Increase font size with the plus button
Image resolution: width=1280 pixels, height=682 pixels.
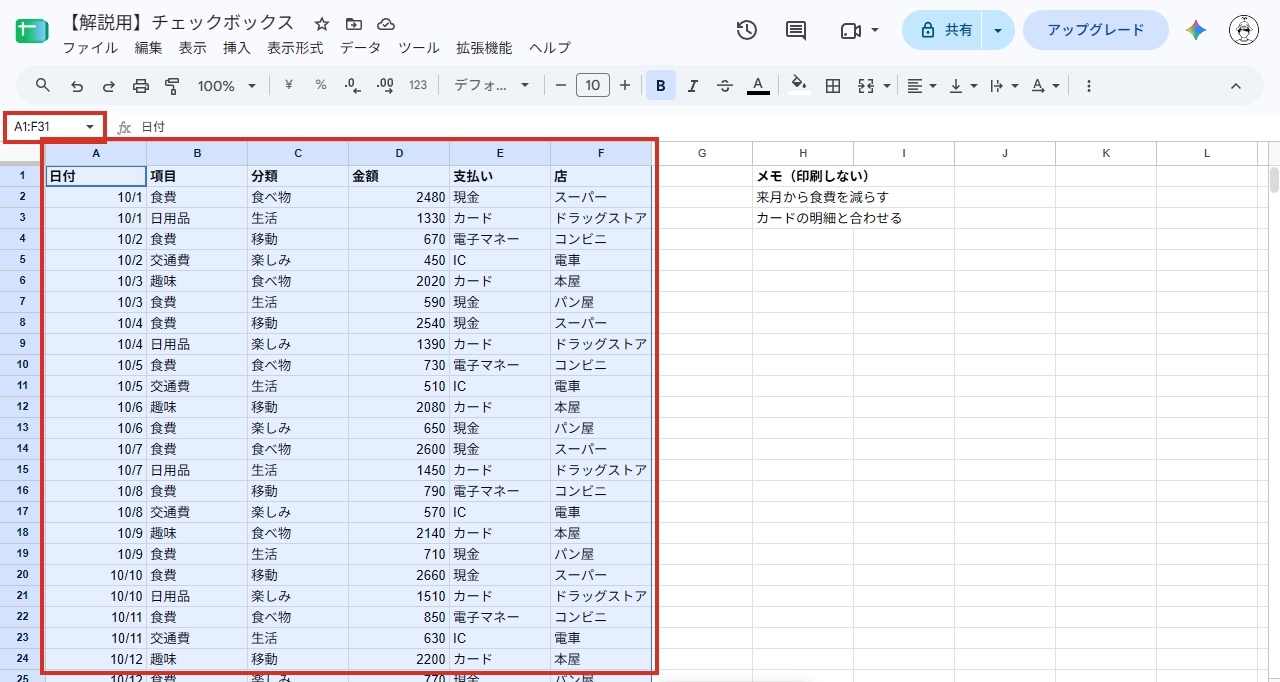625,86
